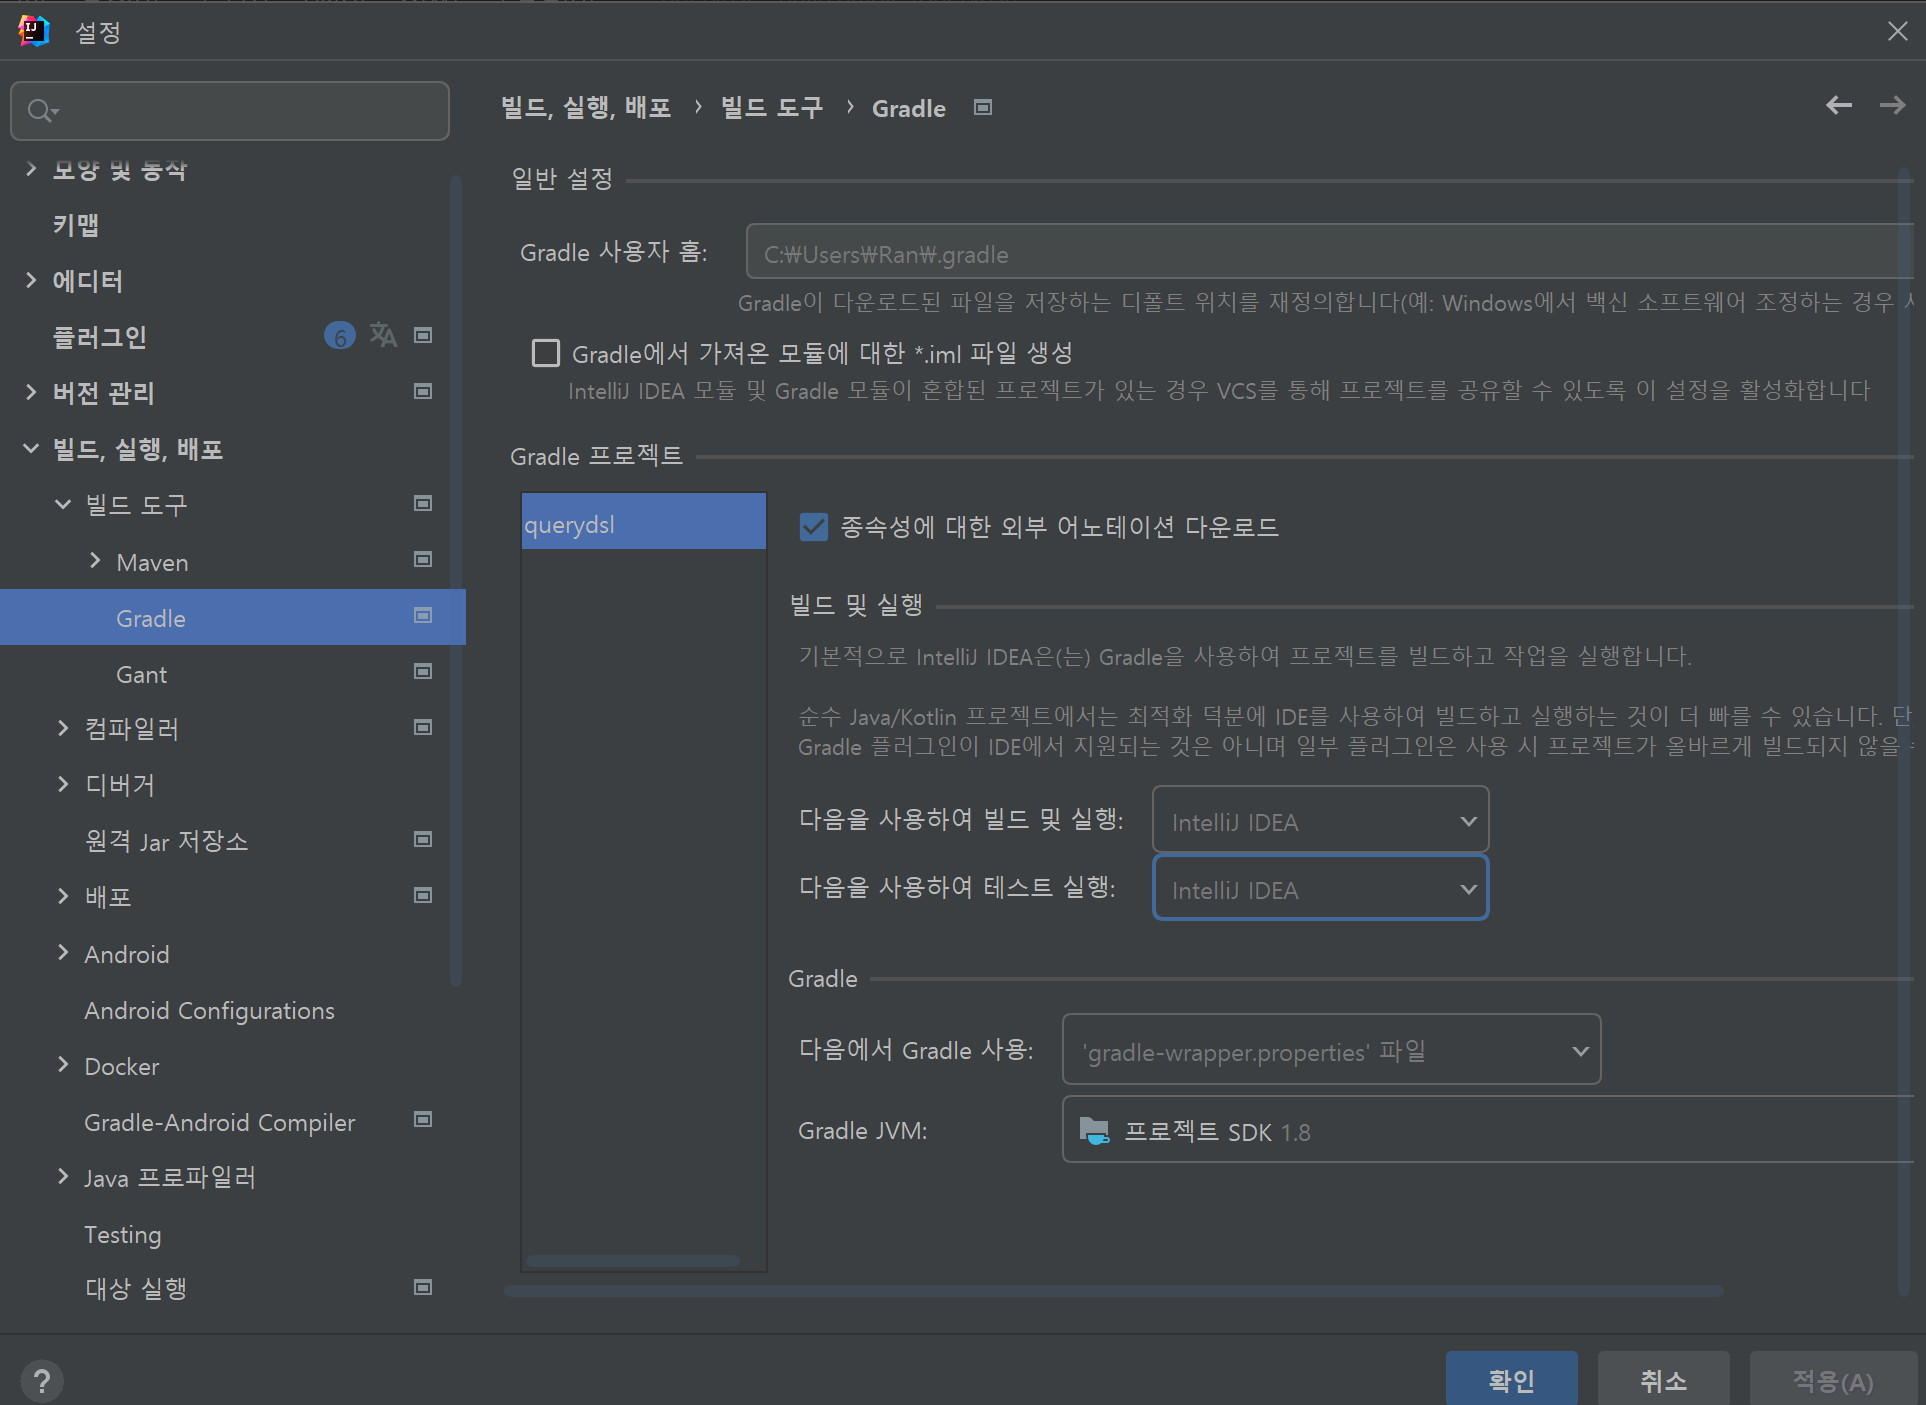Click the search magnifier icon

[40, 111]
